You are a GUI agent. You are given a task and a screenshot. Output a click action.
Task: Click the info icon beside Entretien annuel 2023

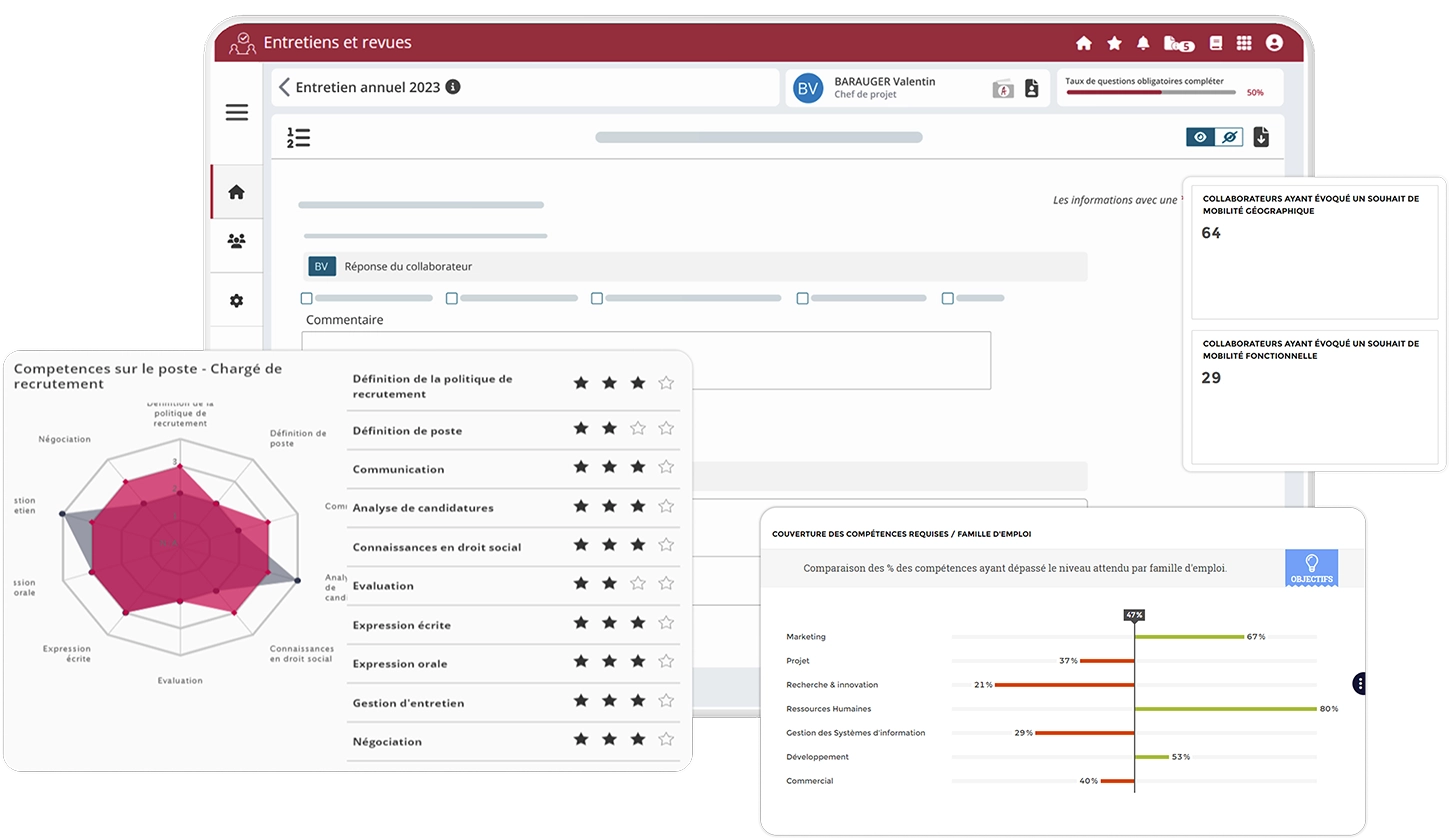point(453,87)
